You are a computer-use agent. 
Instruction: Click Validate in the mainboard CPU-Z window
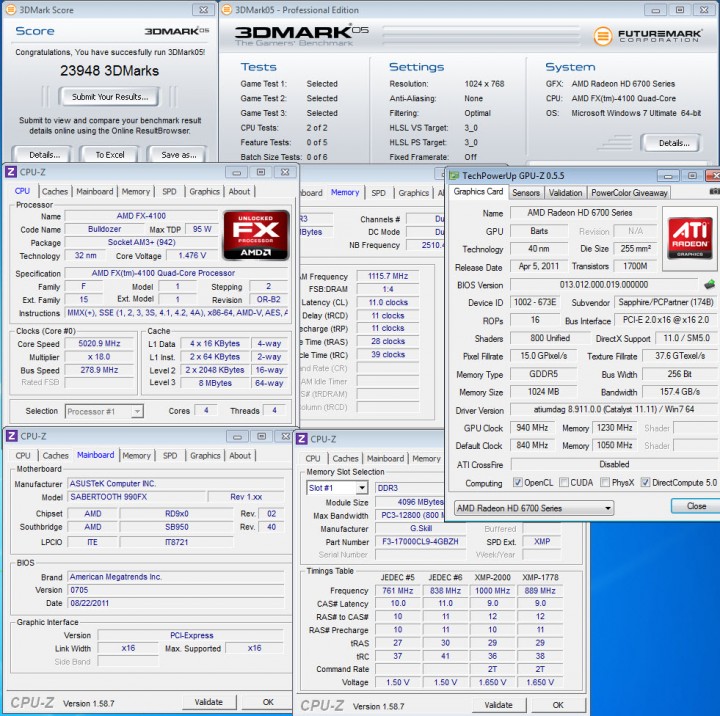[x=209, y=702]
